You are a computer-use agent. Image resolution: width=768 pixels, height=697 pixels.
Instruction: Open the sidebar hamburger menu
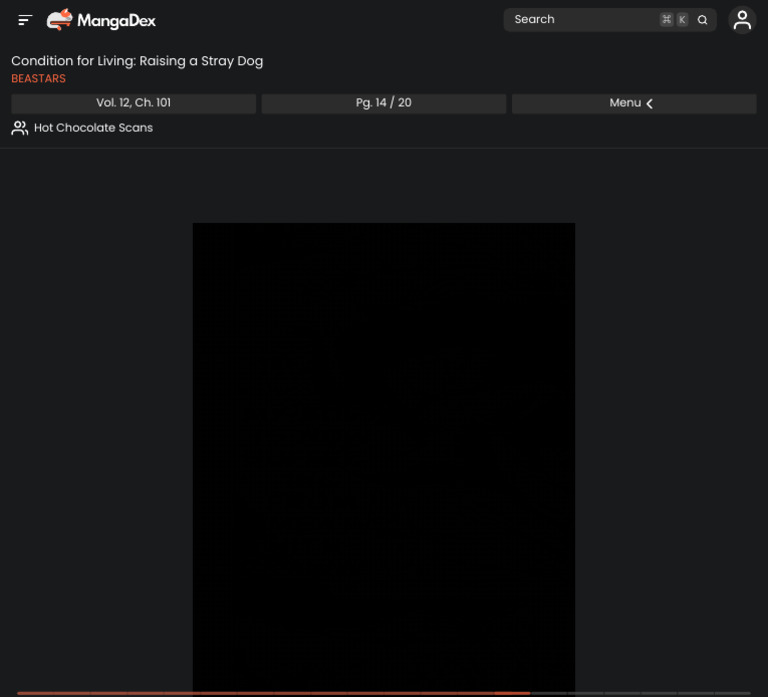tap(25, 20)
